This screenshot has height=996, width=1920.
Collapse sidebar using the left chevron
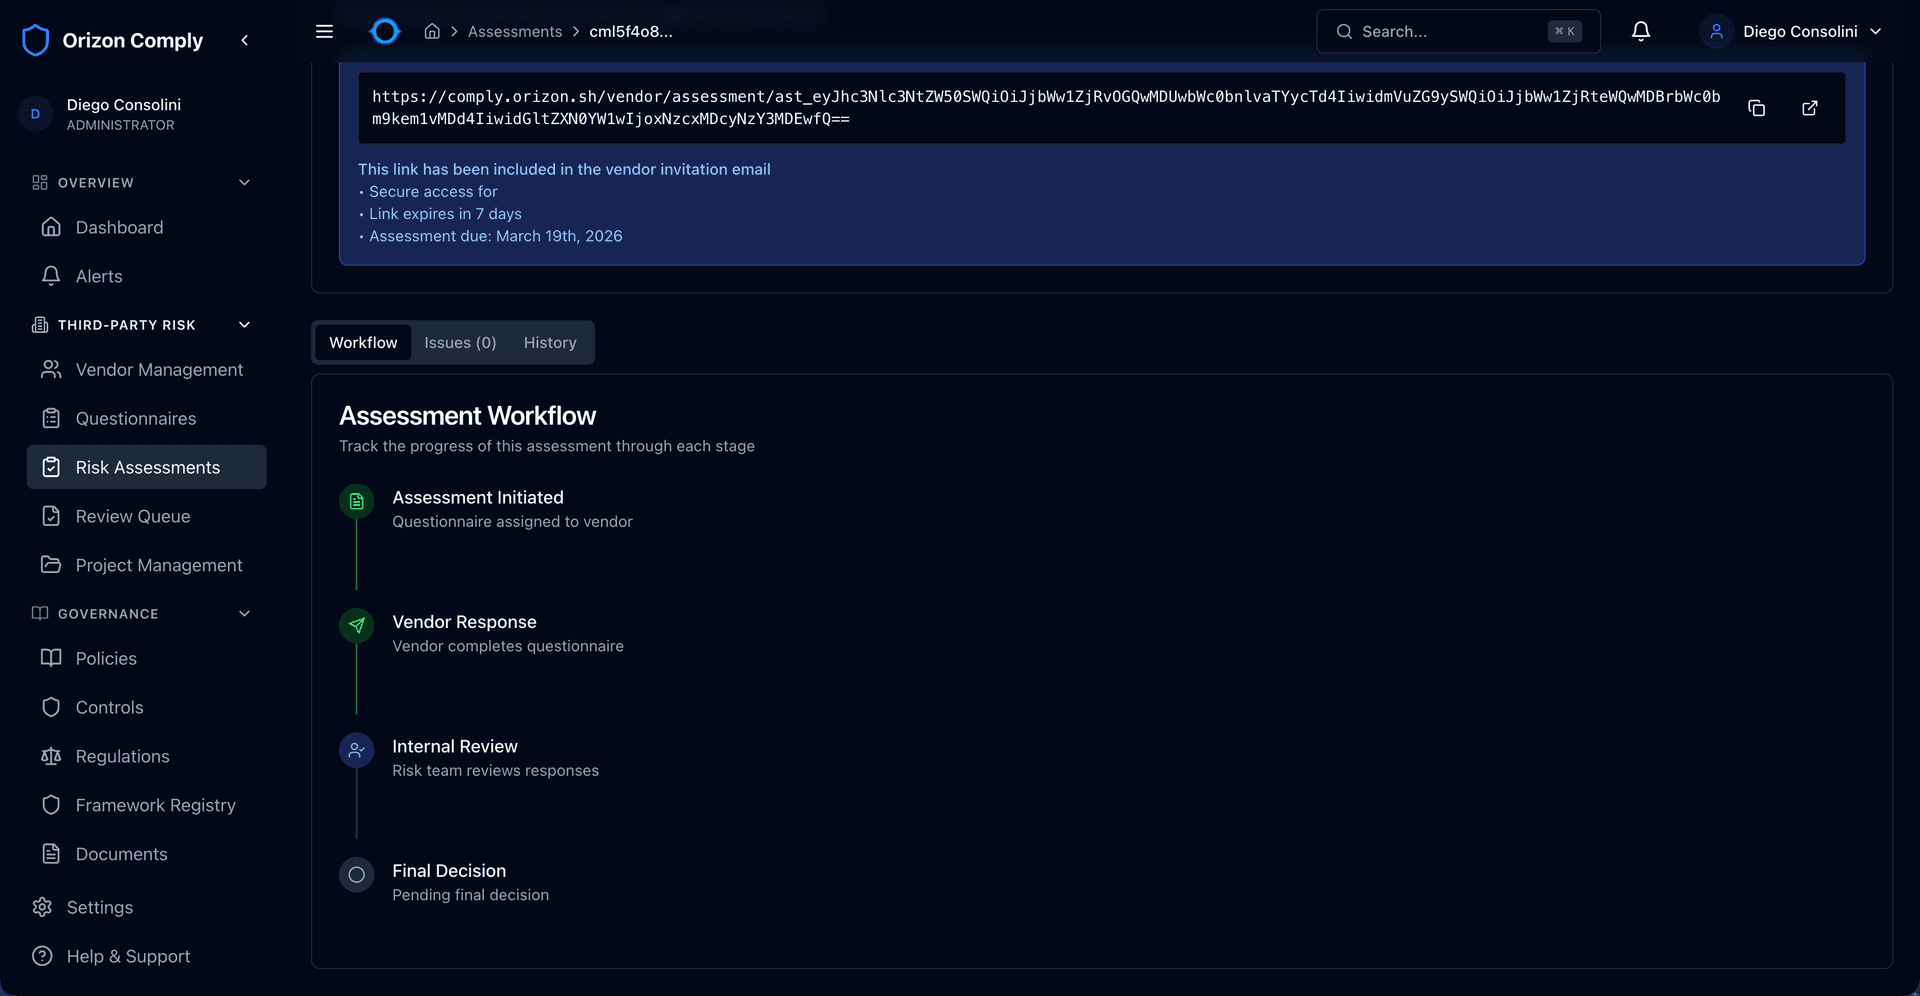[x=245, y=40]
